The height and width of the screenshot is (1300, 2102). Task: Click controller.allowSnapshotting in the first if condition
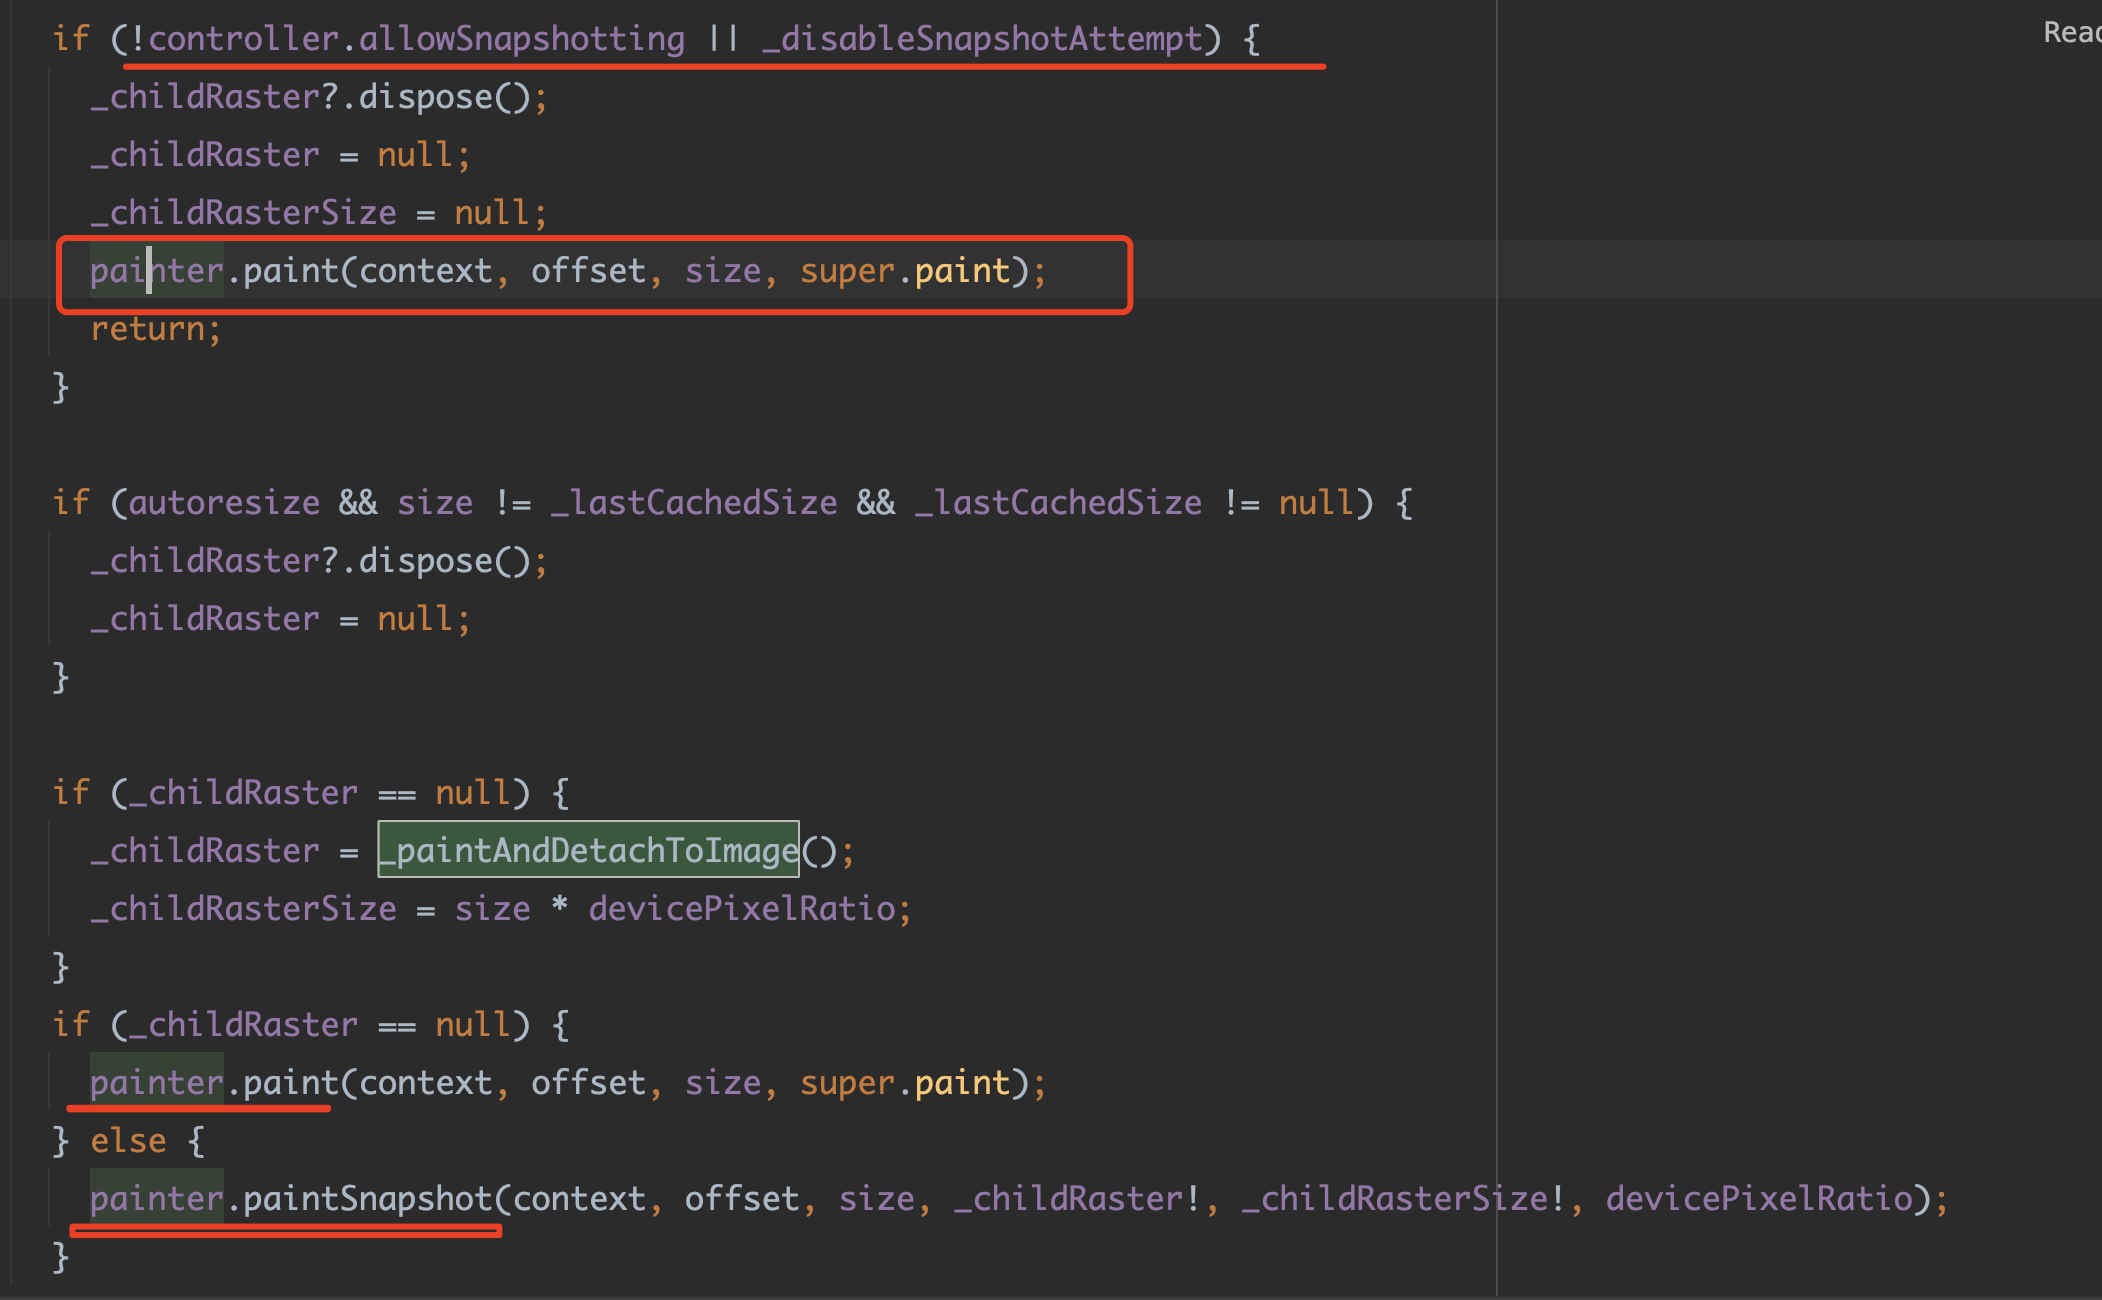[x=416, y=39]
